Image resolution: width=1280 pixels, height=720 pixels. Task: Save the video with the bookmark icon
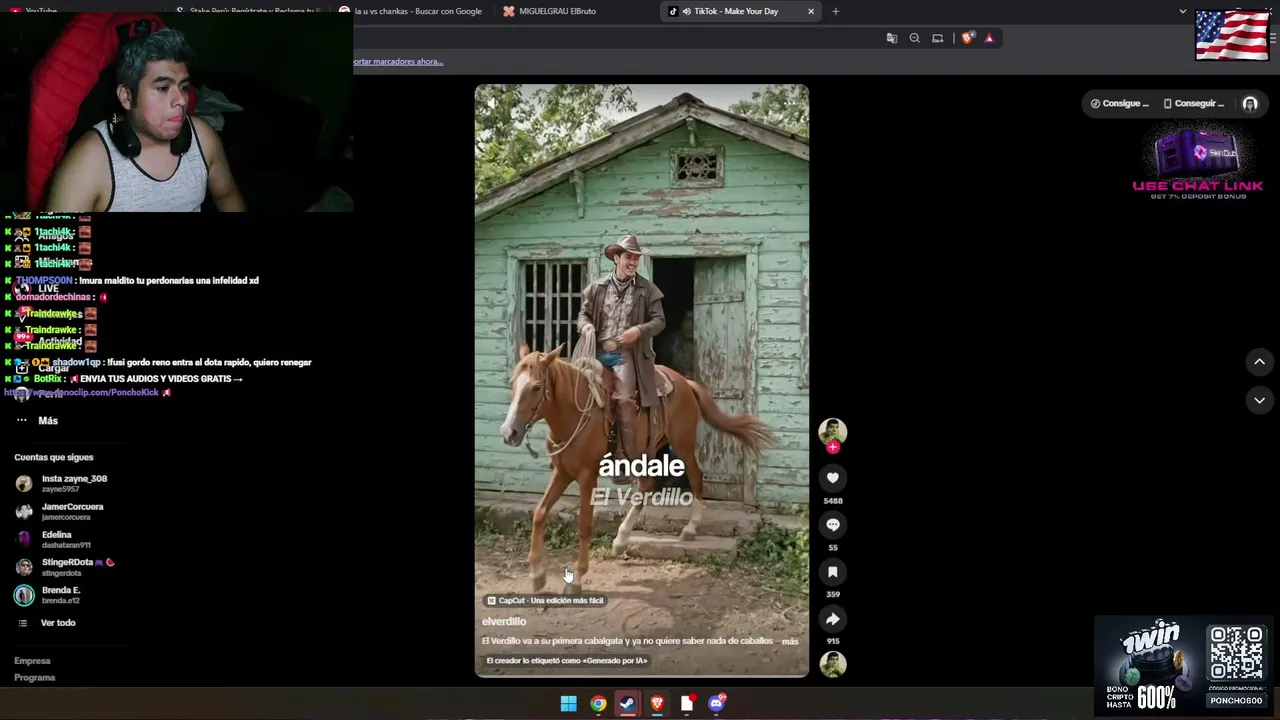tap(832, 572)
